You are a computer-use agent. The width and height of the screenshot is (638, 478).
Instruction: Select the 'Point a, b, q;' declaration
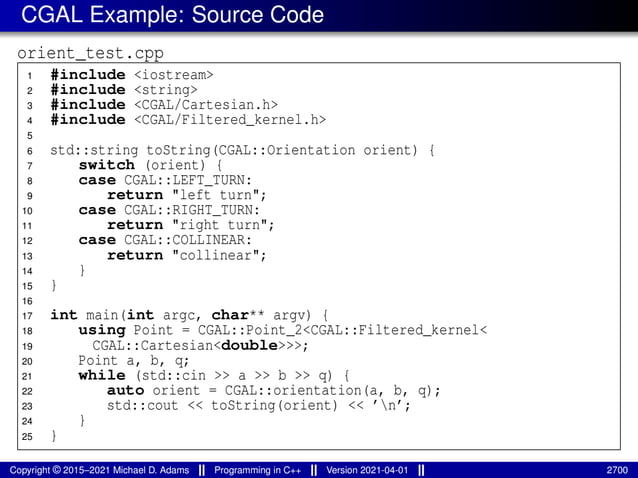tap(134, 360)
